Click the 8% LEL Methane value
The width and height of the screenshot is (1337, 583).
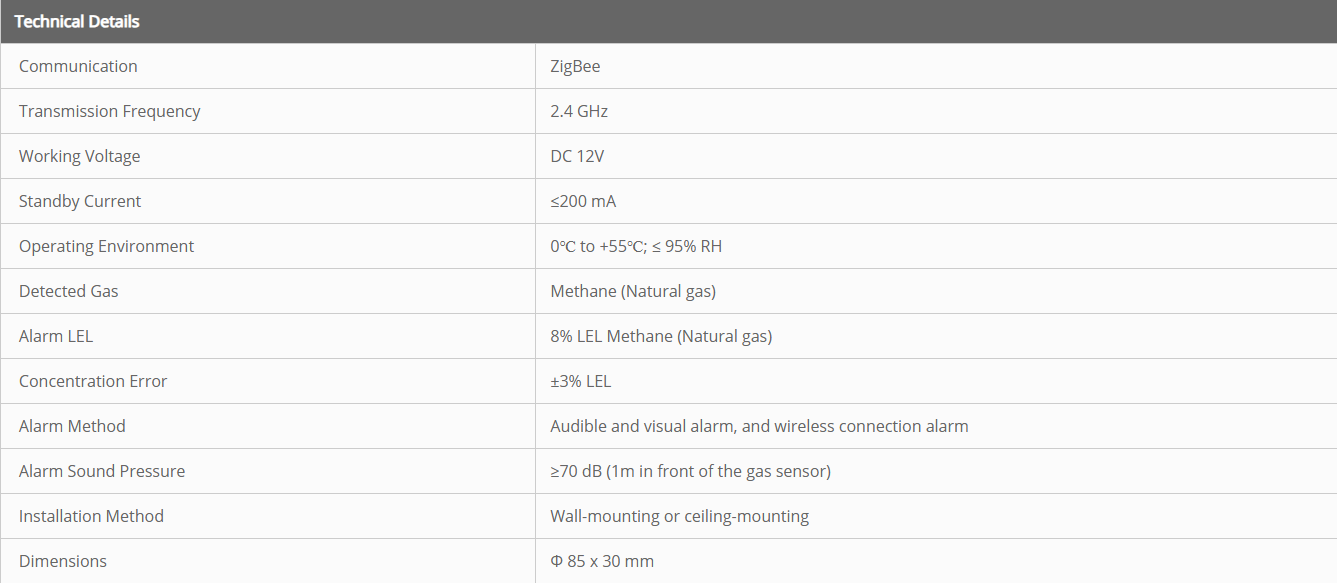(x=661, y=336)
